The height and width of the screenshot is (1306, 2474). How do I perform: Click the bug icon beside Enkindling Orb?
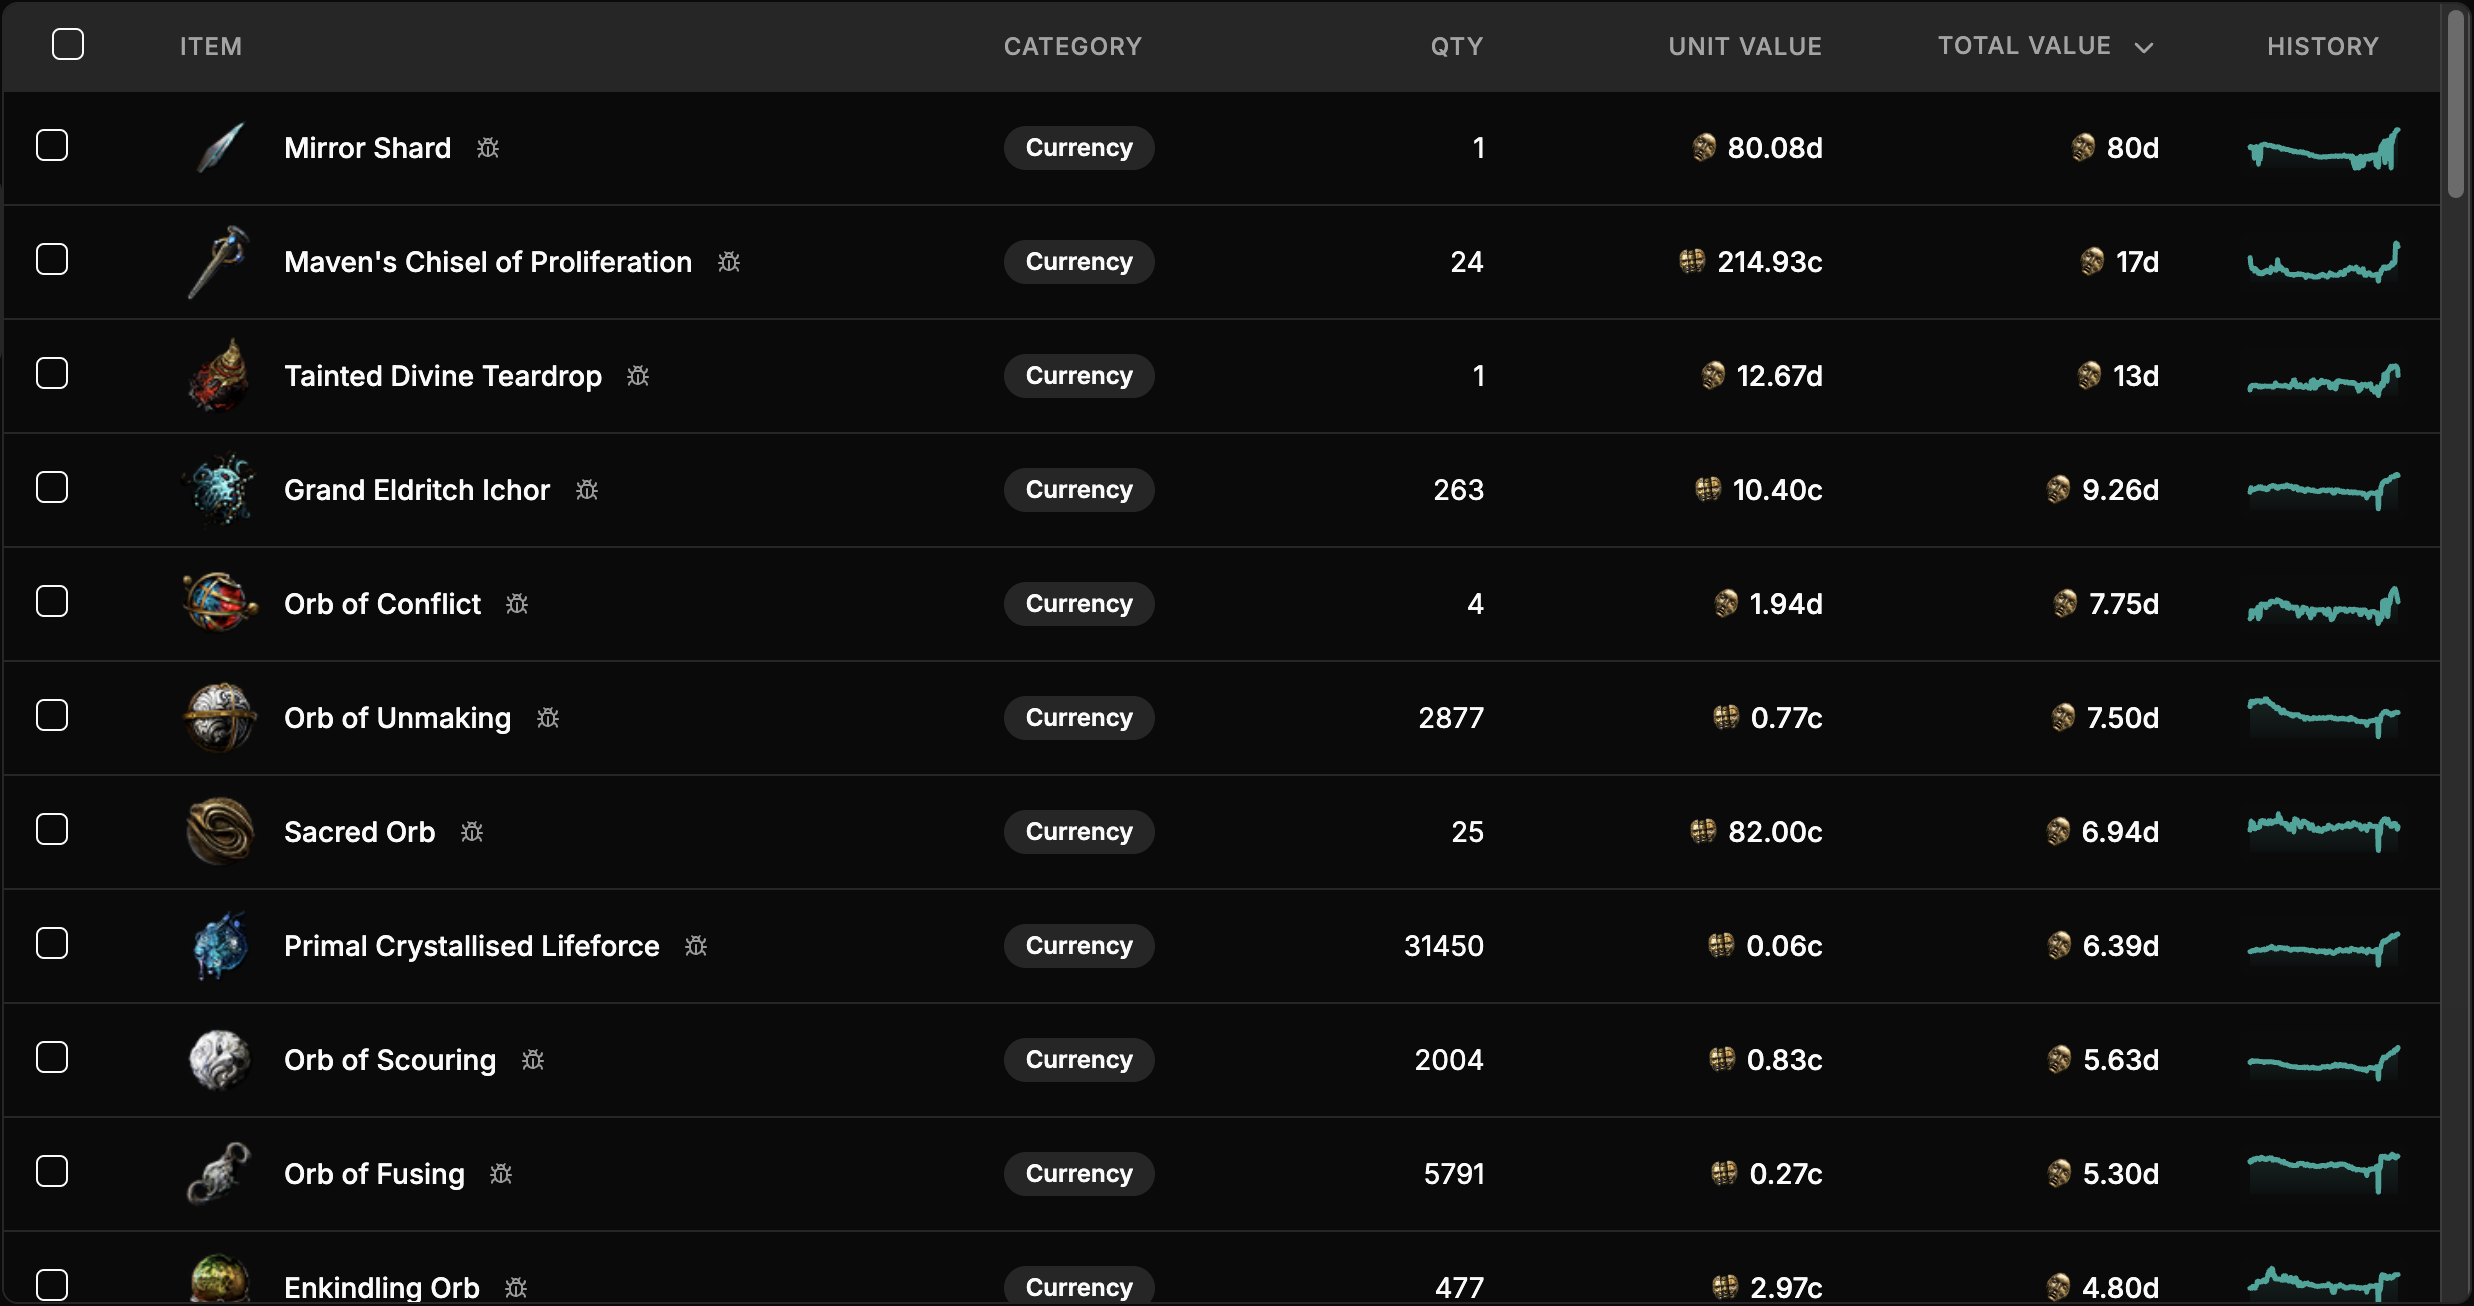click(516, 1288)
